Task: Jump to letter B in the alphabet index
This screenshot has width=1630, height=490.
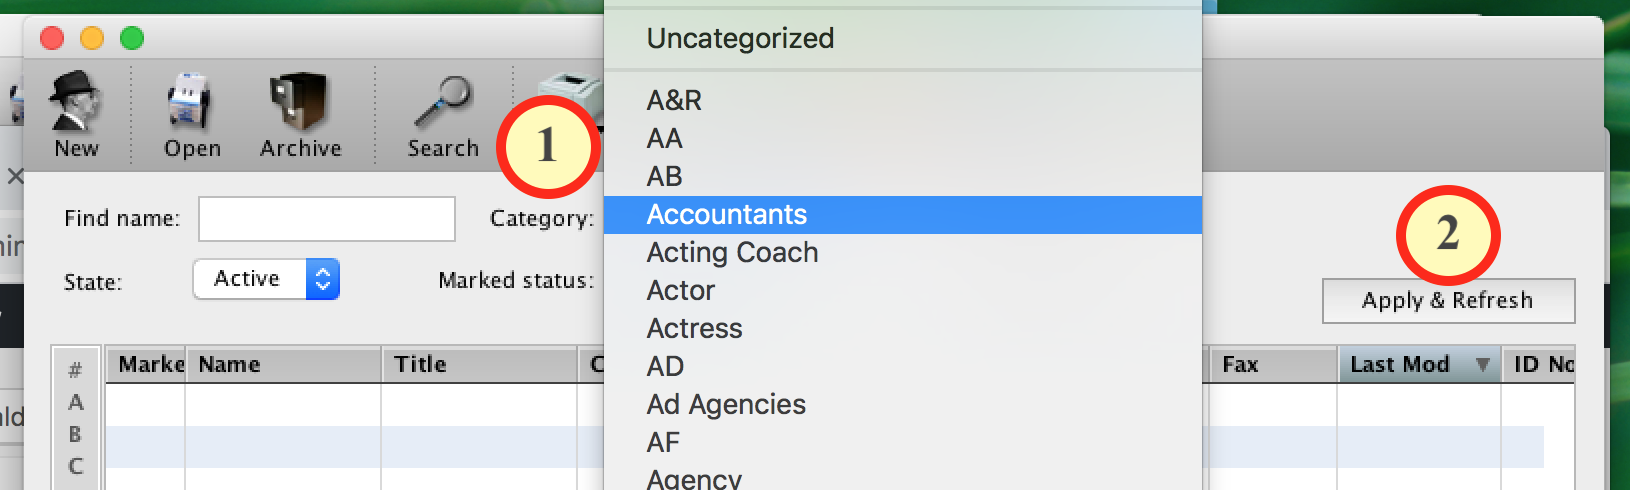Action: coord(75,434)
